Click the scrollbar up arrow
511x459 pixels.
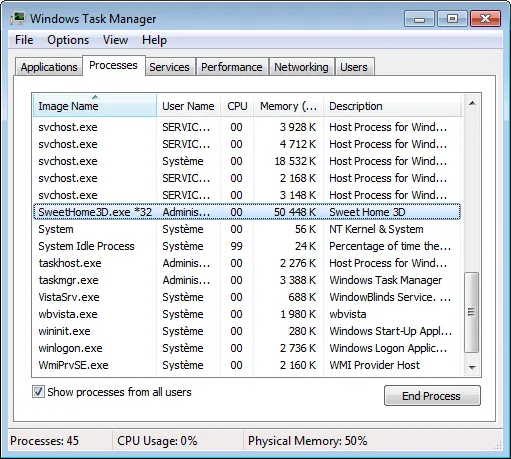472,103
